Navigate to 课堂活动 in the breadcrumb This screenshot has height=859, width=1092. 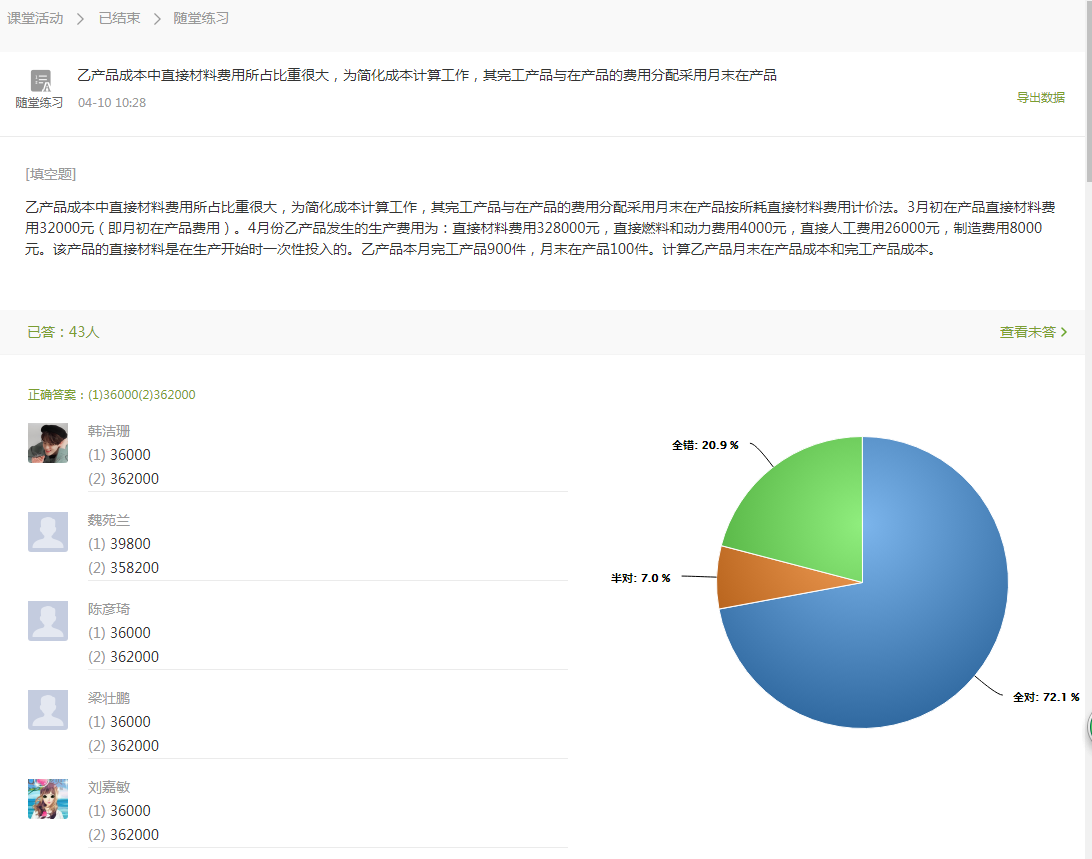(x=34, y=17)
